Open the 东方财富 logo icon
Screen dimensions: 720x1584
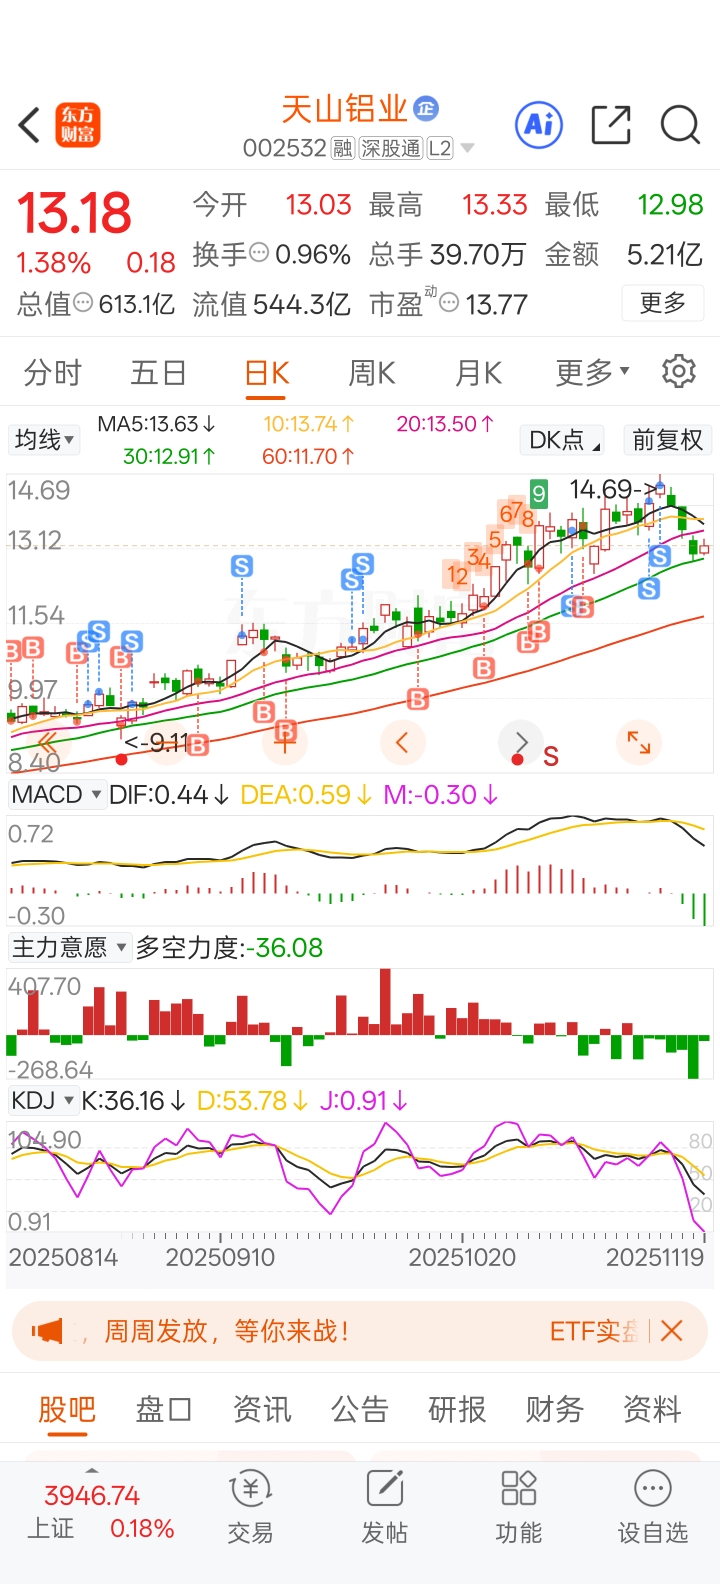(78, 126)
